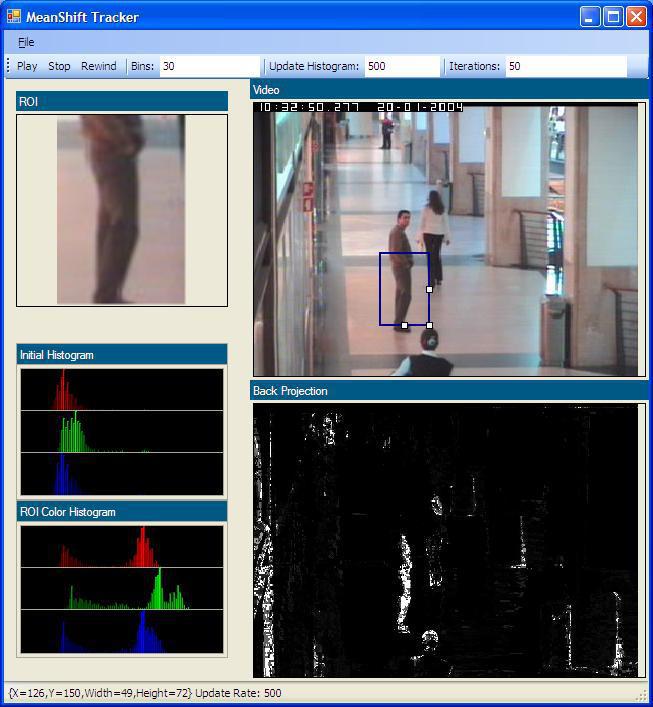The image size is (653, 707).
Task: Click the status bar ROI coordinates text
Action: (x=101, y=693)
